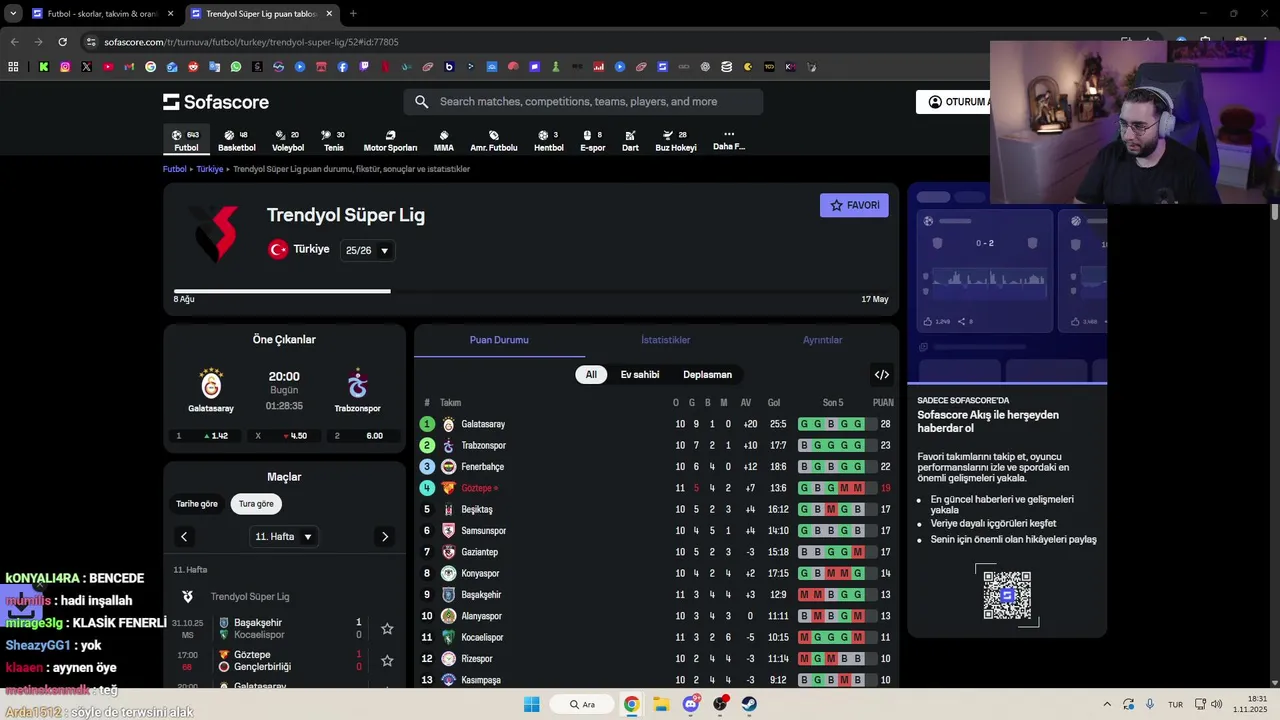
Task: Reload the page in the browser
Action: (62, 42)
